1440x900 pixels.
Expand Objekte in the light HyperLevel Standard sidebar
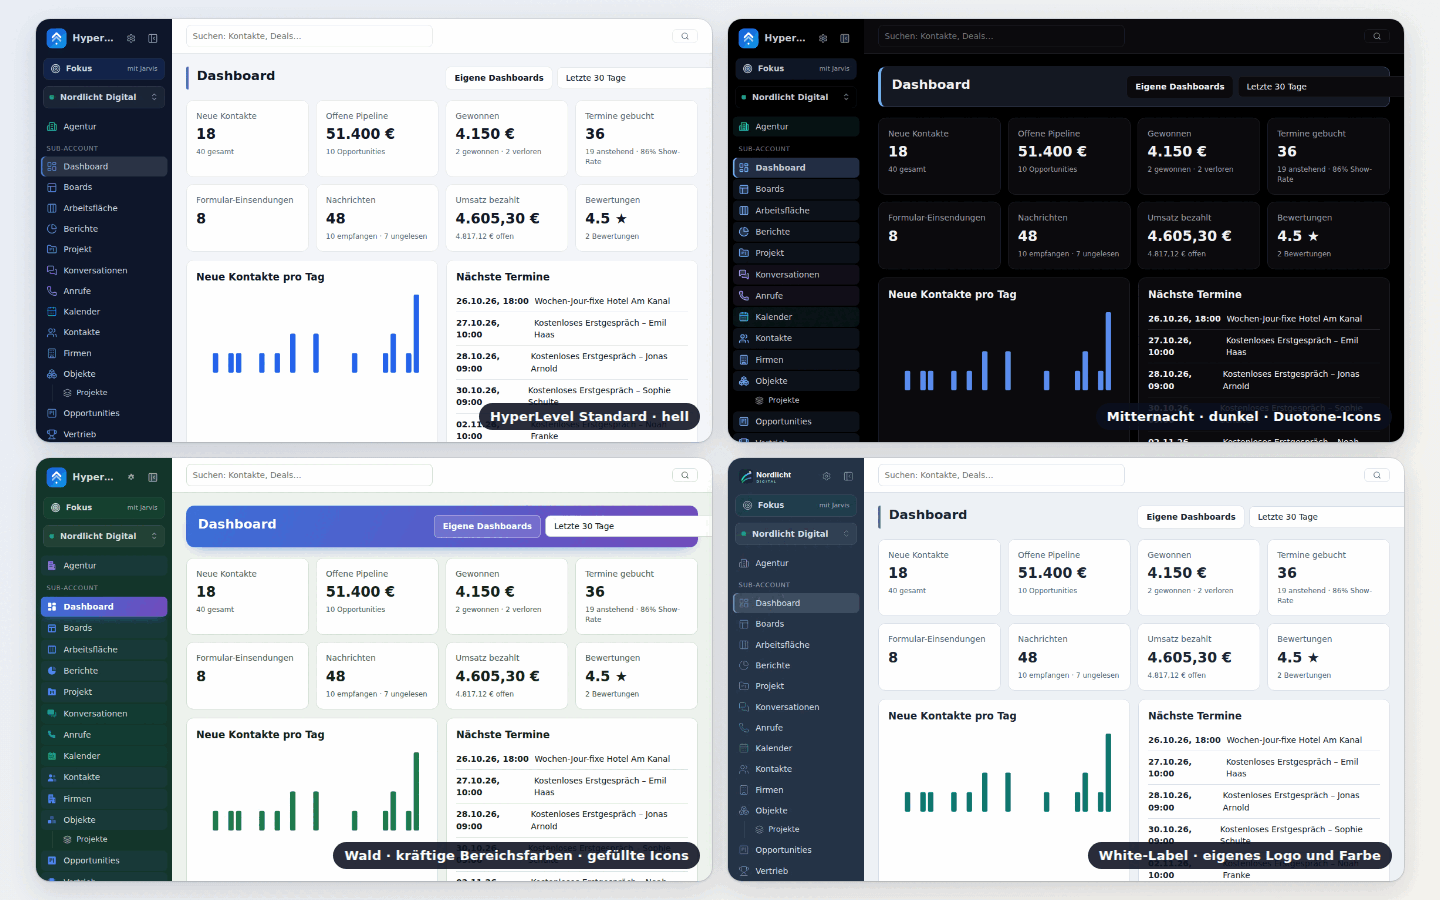[x=104, y=374]
